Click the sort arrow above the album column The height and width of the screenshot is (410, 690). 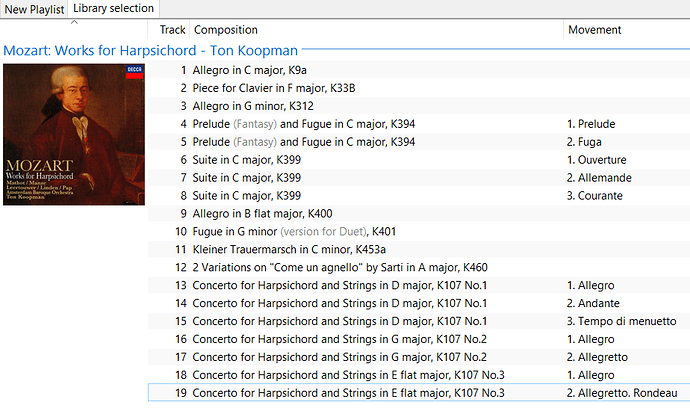tap(74, 22)
